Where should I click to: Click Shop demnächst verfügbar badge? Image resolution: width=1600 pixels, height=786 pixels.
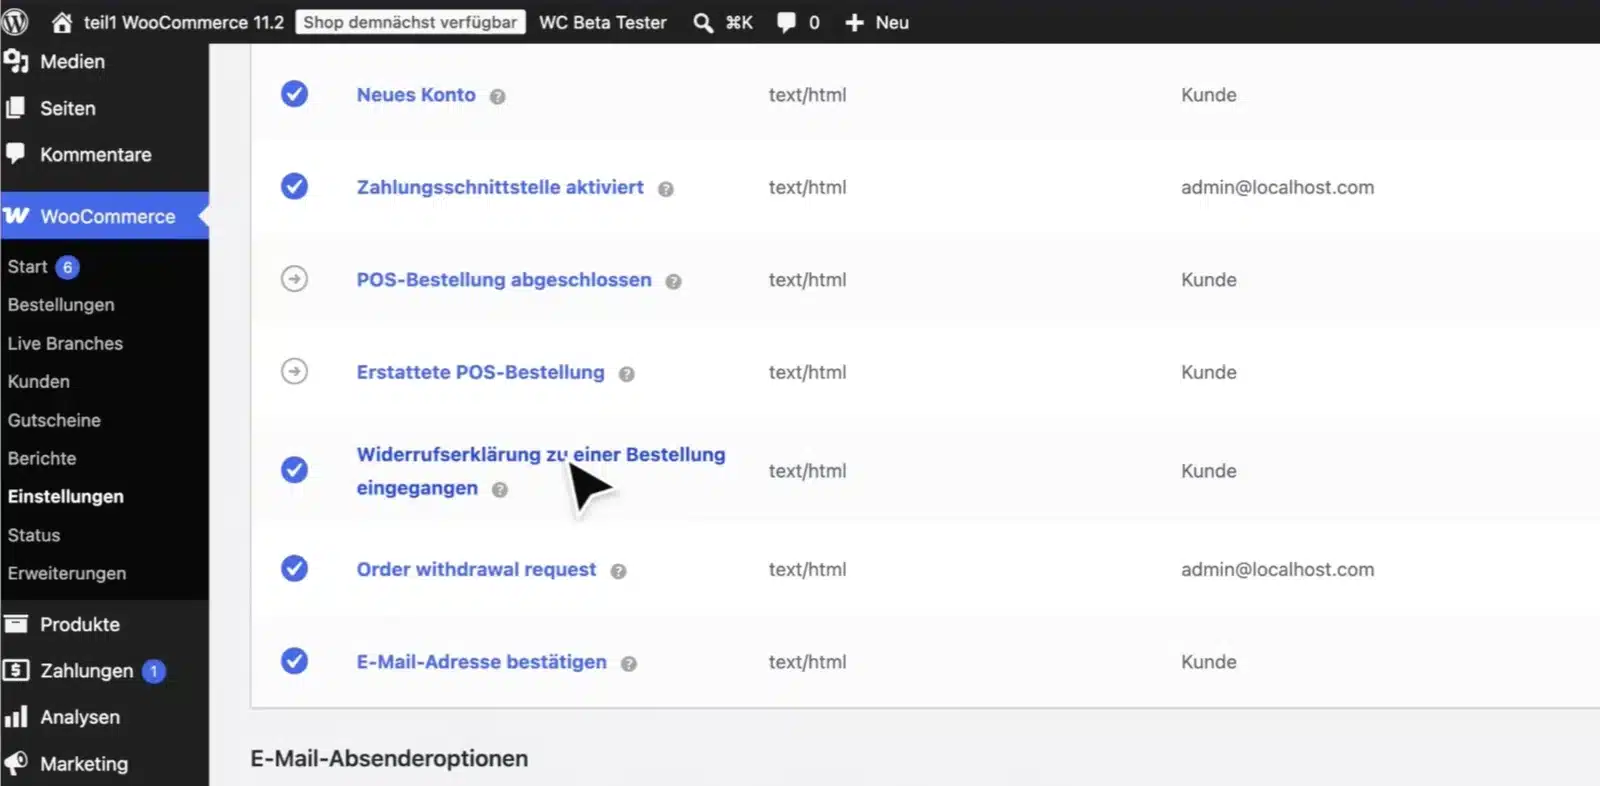pos(410,22)
